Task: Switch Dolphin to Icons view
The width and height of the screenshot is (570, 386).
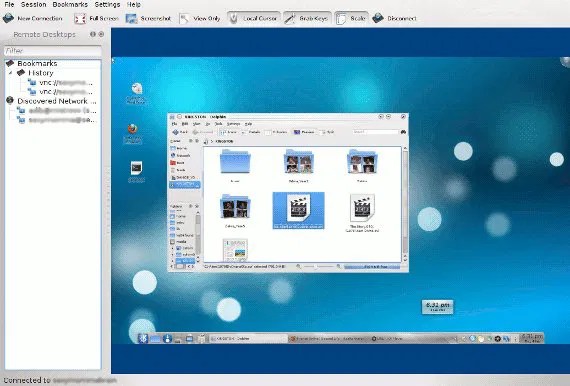Action: [x=229, y=132]
